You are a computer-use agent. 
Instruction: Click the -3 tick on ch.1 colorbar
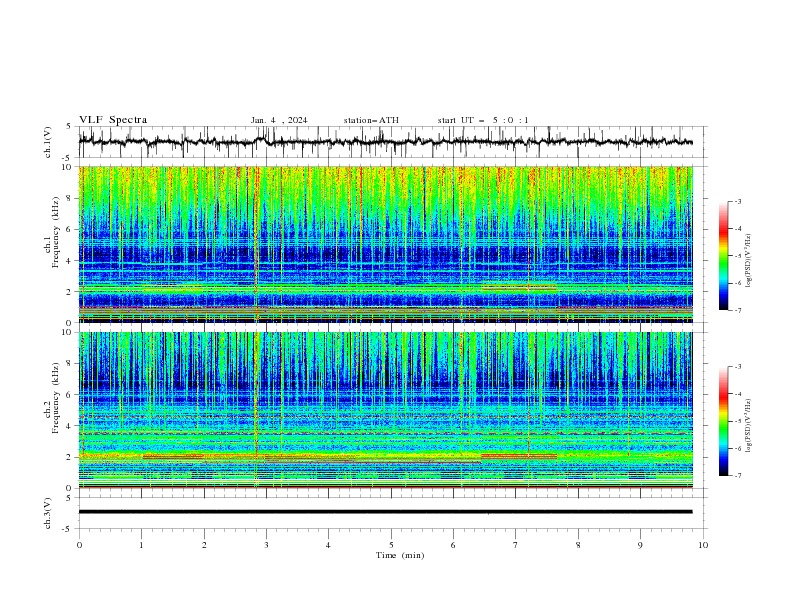pyautogui.click(x=737, y=201)
